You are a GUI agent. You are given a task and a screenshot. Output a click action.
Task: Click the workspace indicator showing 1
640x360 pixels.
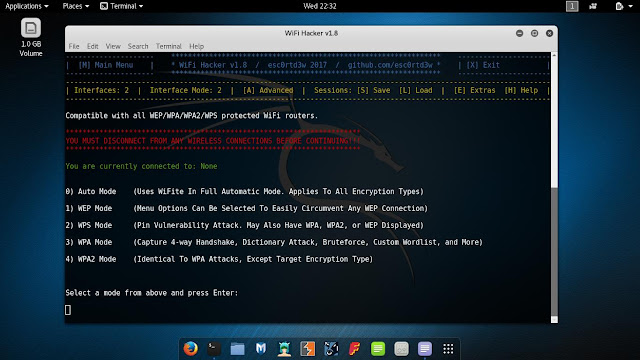click(572, 6)
